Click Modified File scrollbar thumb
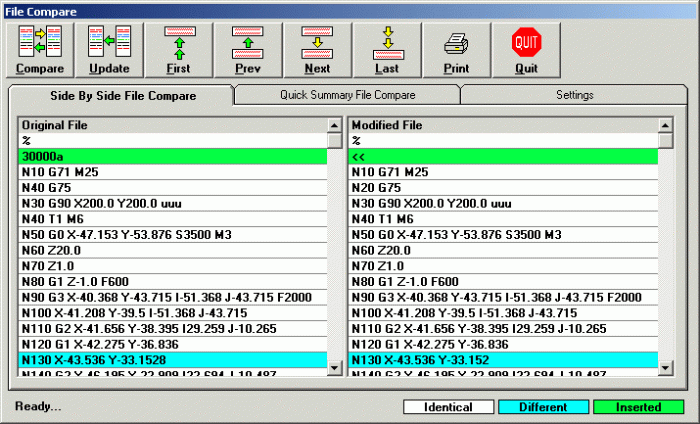700x424 pixels. (665, 141)
